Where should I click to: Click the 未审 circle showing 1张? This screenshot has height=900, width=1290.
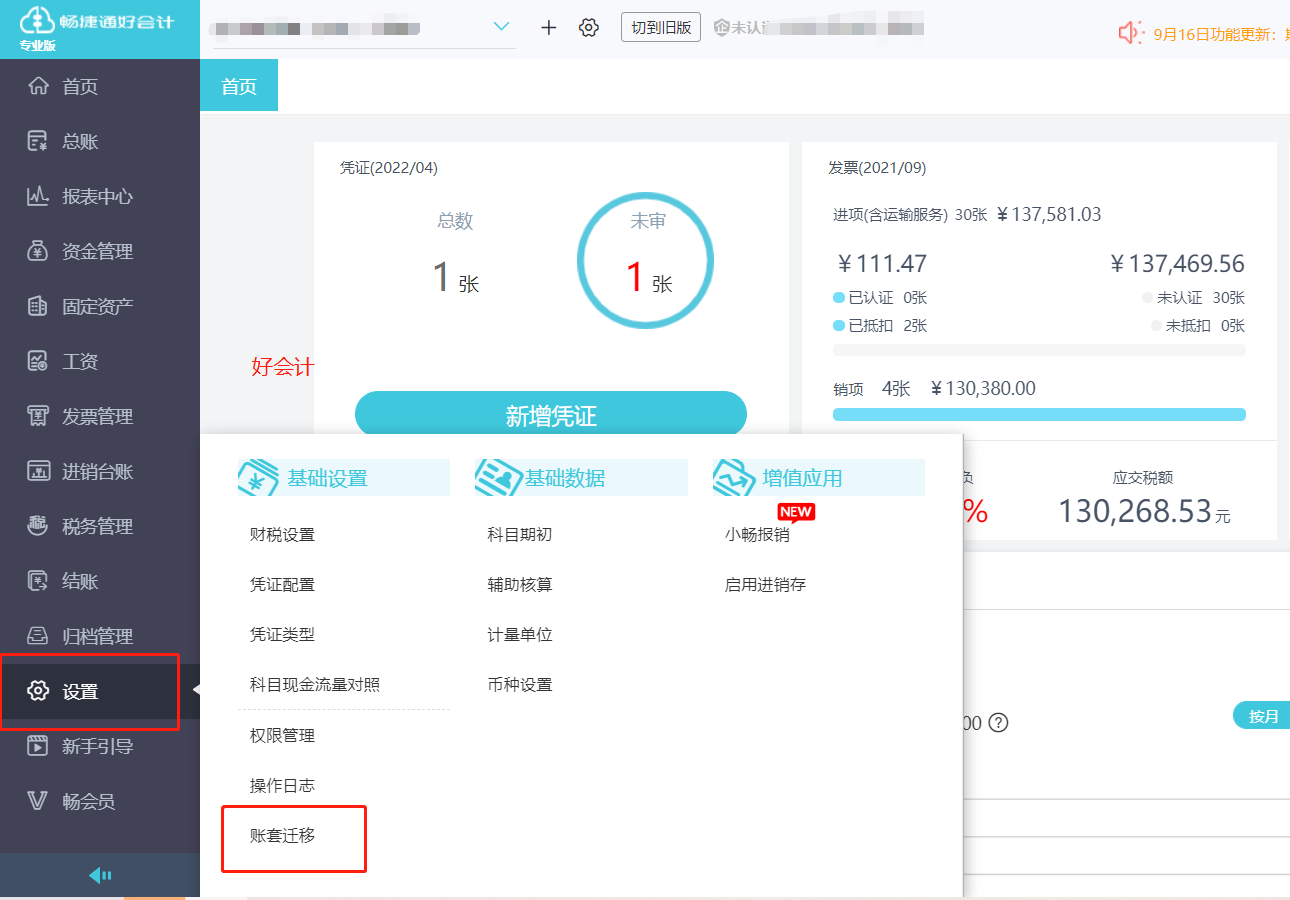coord(645,260)
